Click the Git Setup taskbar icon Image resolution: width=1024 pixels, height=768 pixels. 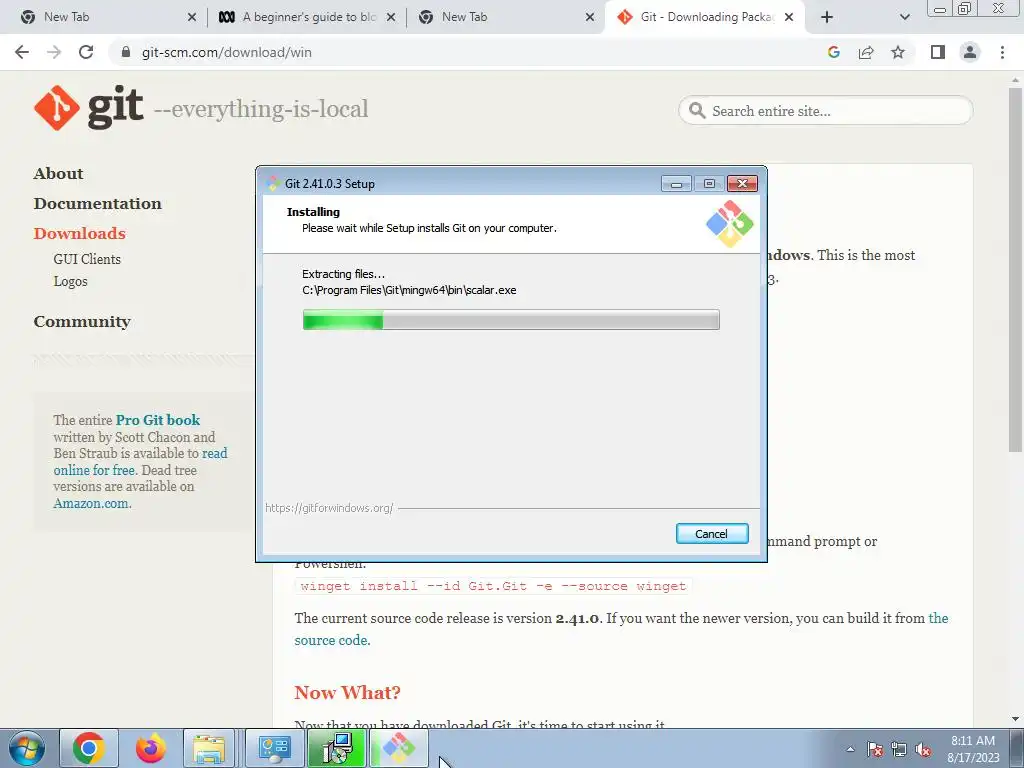pos(398,748)
